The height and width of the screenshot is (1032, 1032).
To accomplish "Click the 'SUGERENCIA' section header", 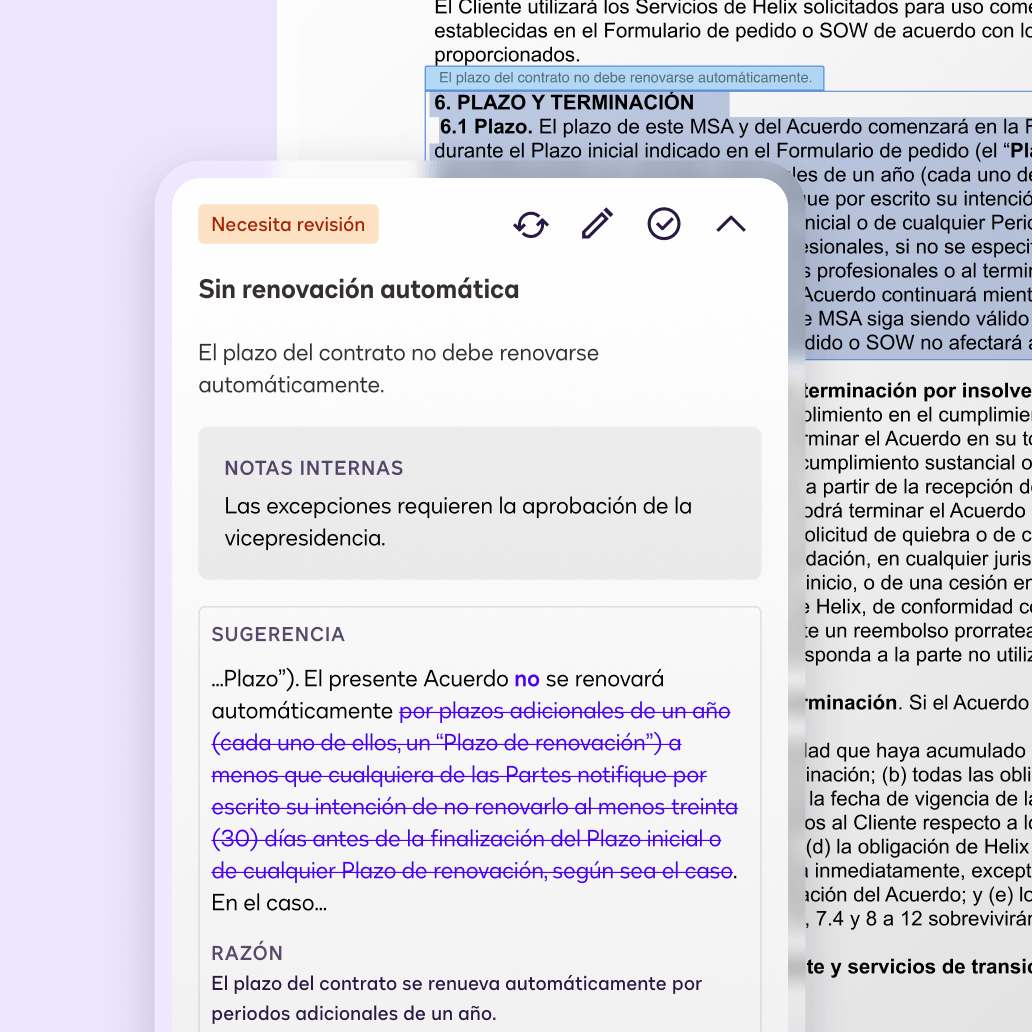I will click(x=278, y=635).
